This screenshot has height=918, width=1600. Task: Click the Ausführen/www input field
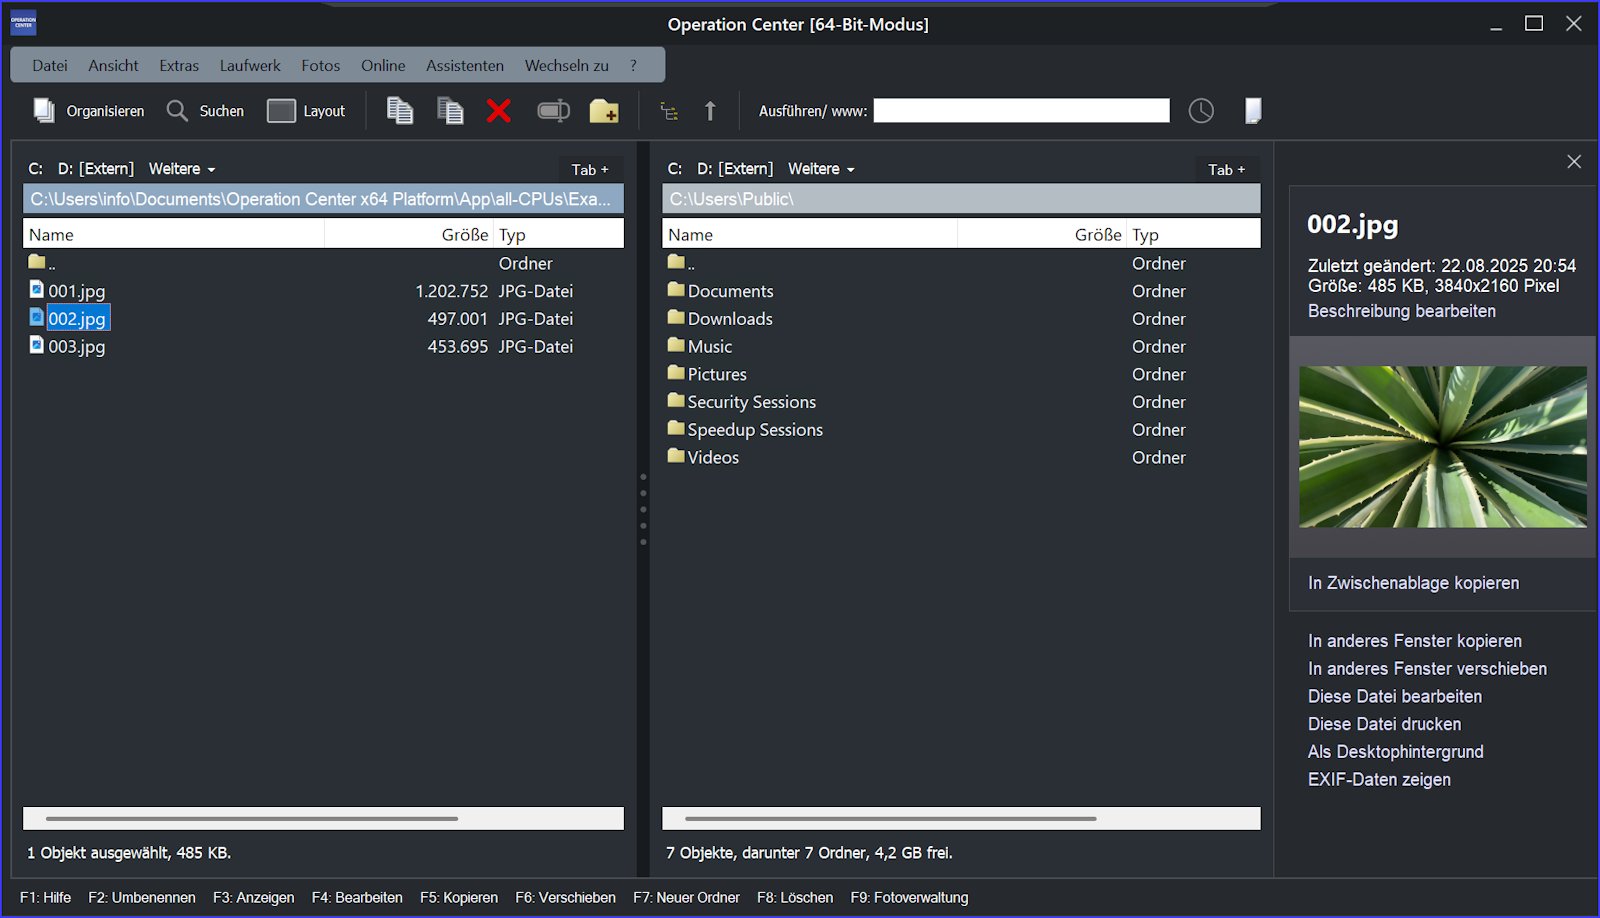pyautogui.click(x=1021, y=111)
